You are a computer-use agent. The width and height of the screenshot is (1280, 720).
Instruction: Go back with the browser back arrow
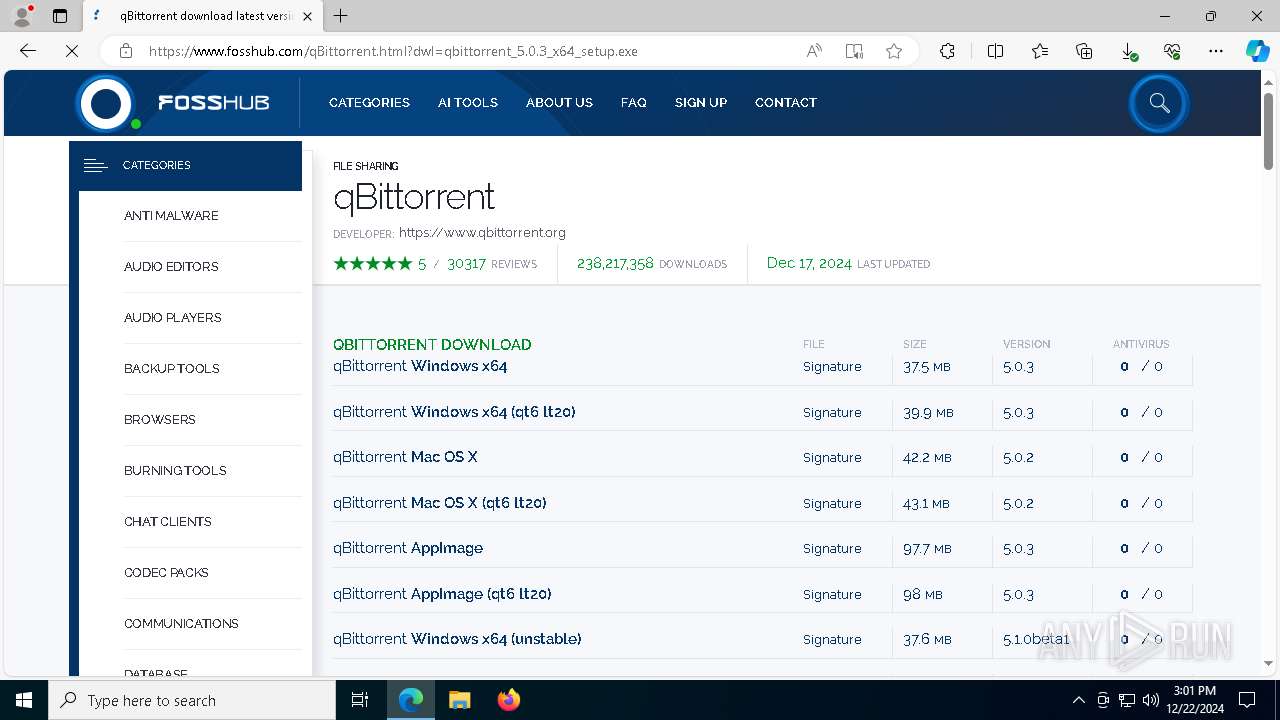click(x=28, y=51)
